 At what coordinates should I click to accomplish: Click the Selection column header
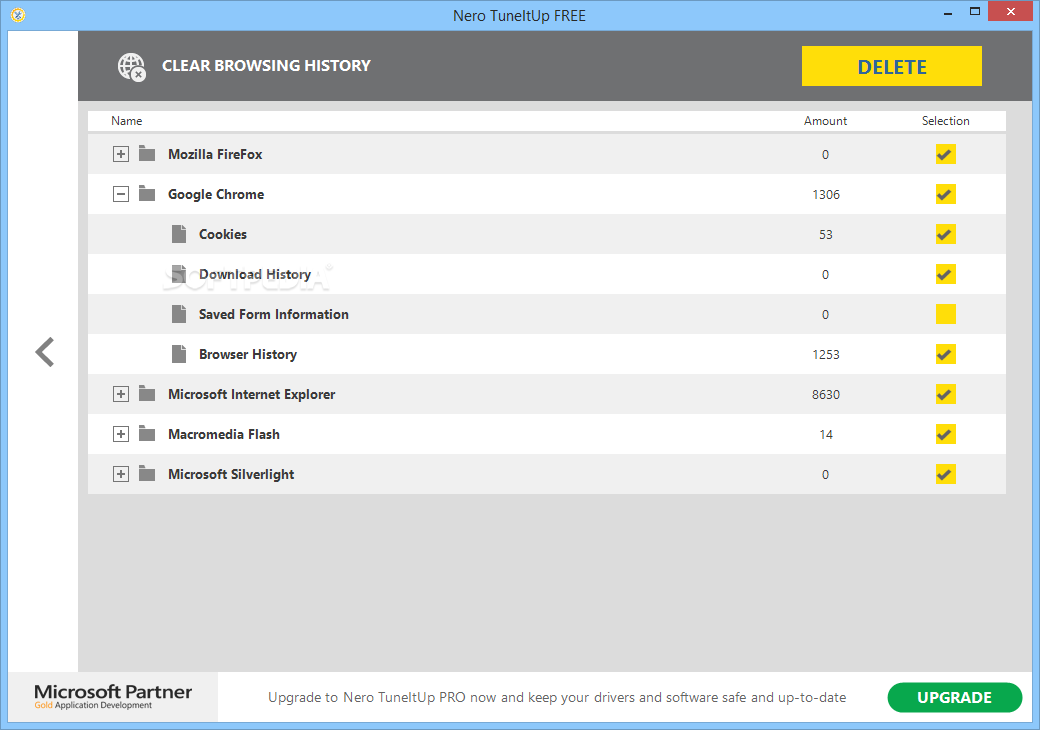[945, 121]
